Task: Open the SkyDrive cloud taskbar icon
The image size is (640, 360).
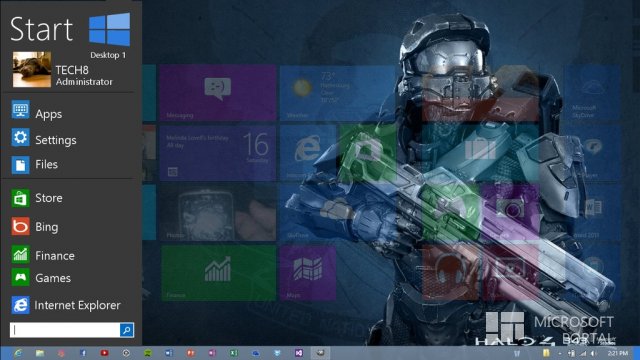Action: pyautogui.click(x=256, y=353)
